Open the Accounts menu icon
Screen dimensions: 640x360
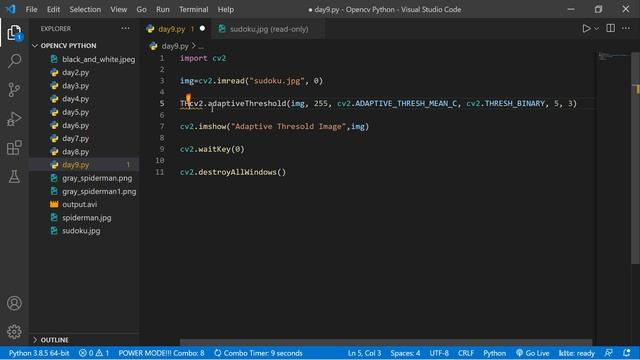click(x=14, y=303)
